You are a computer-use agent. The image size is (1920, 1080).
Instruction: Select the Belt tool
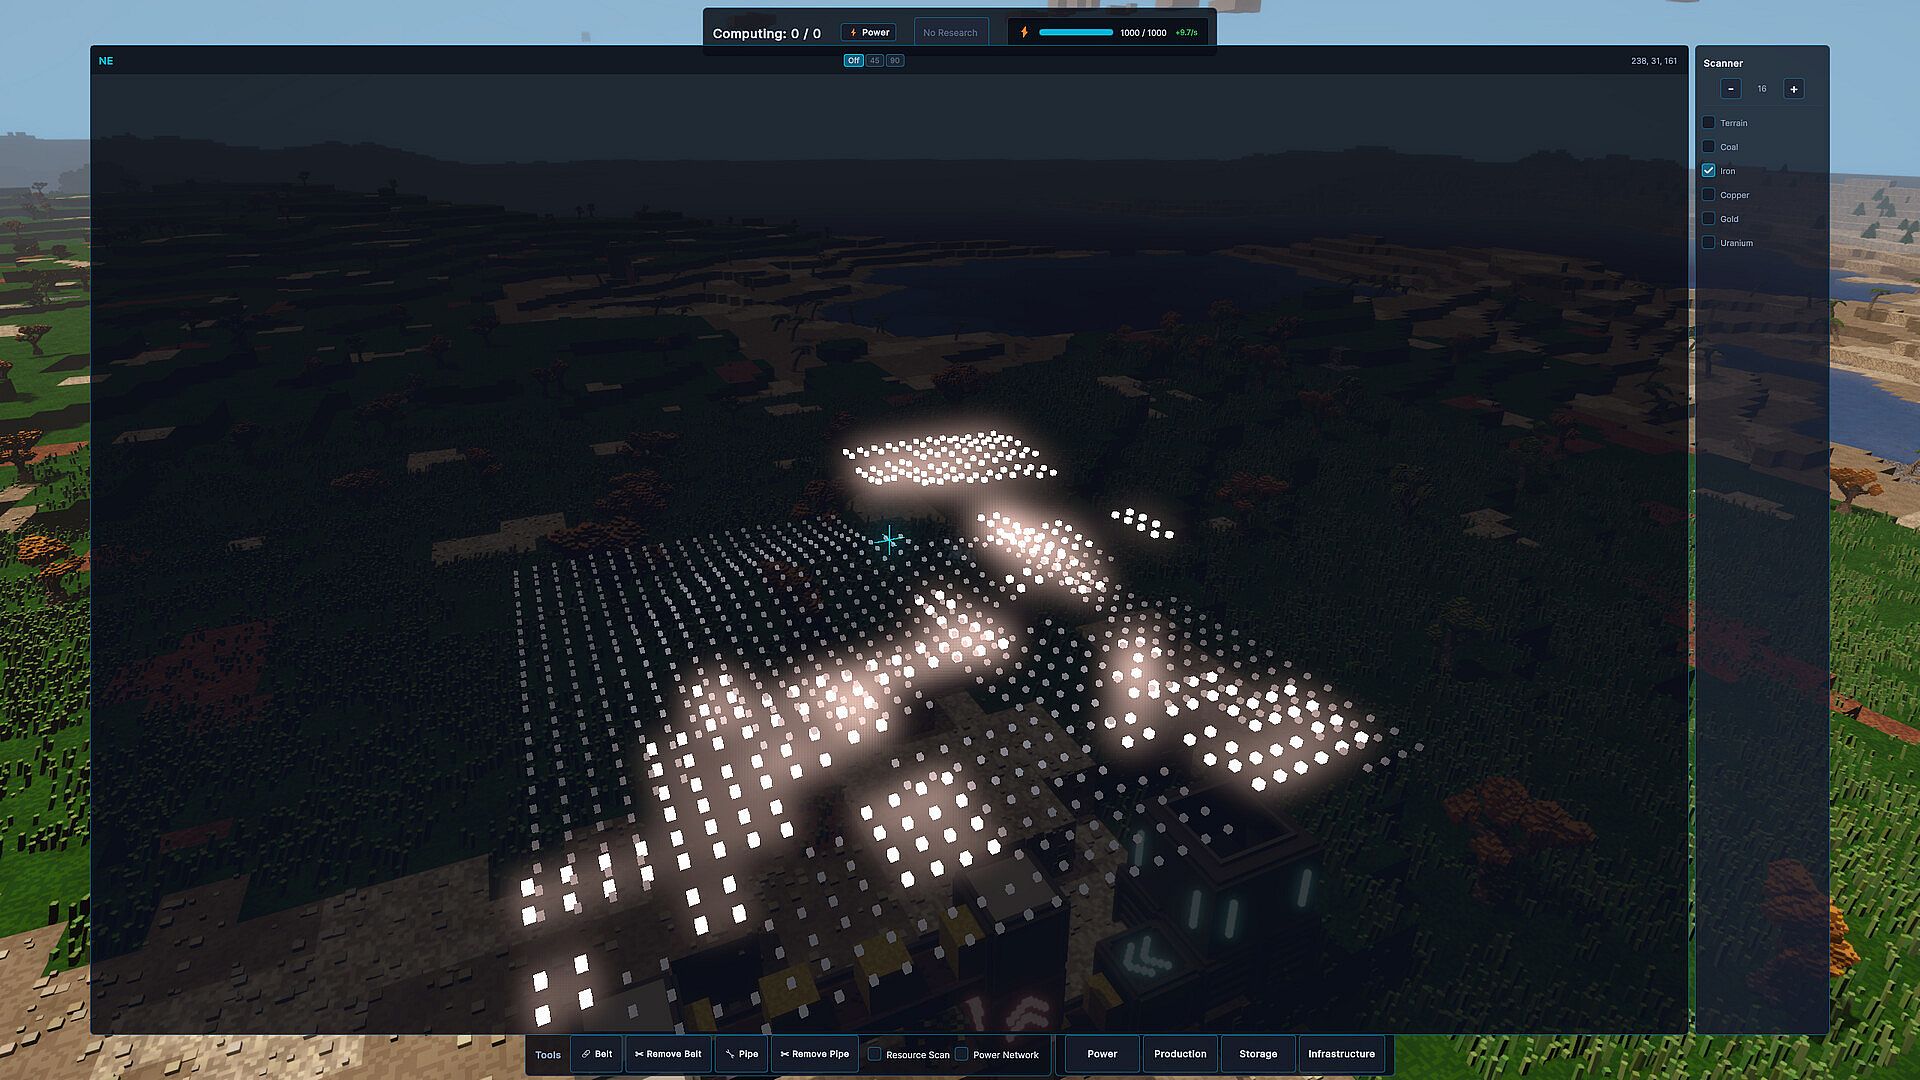pyautogui.click(x=597, y=1054)
